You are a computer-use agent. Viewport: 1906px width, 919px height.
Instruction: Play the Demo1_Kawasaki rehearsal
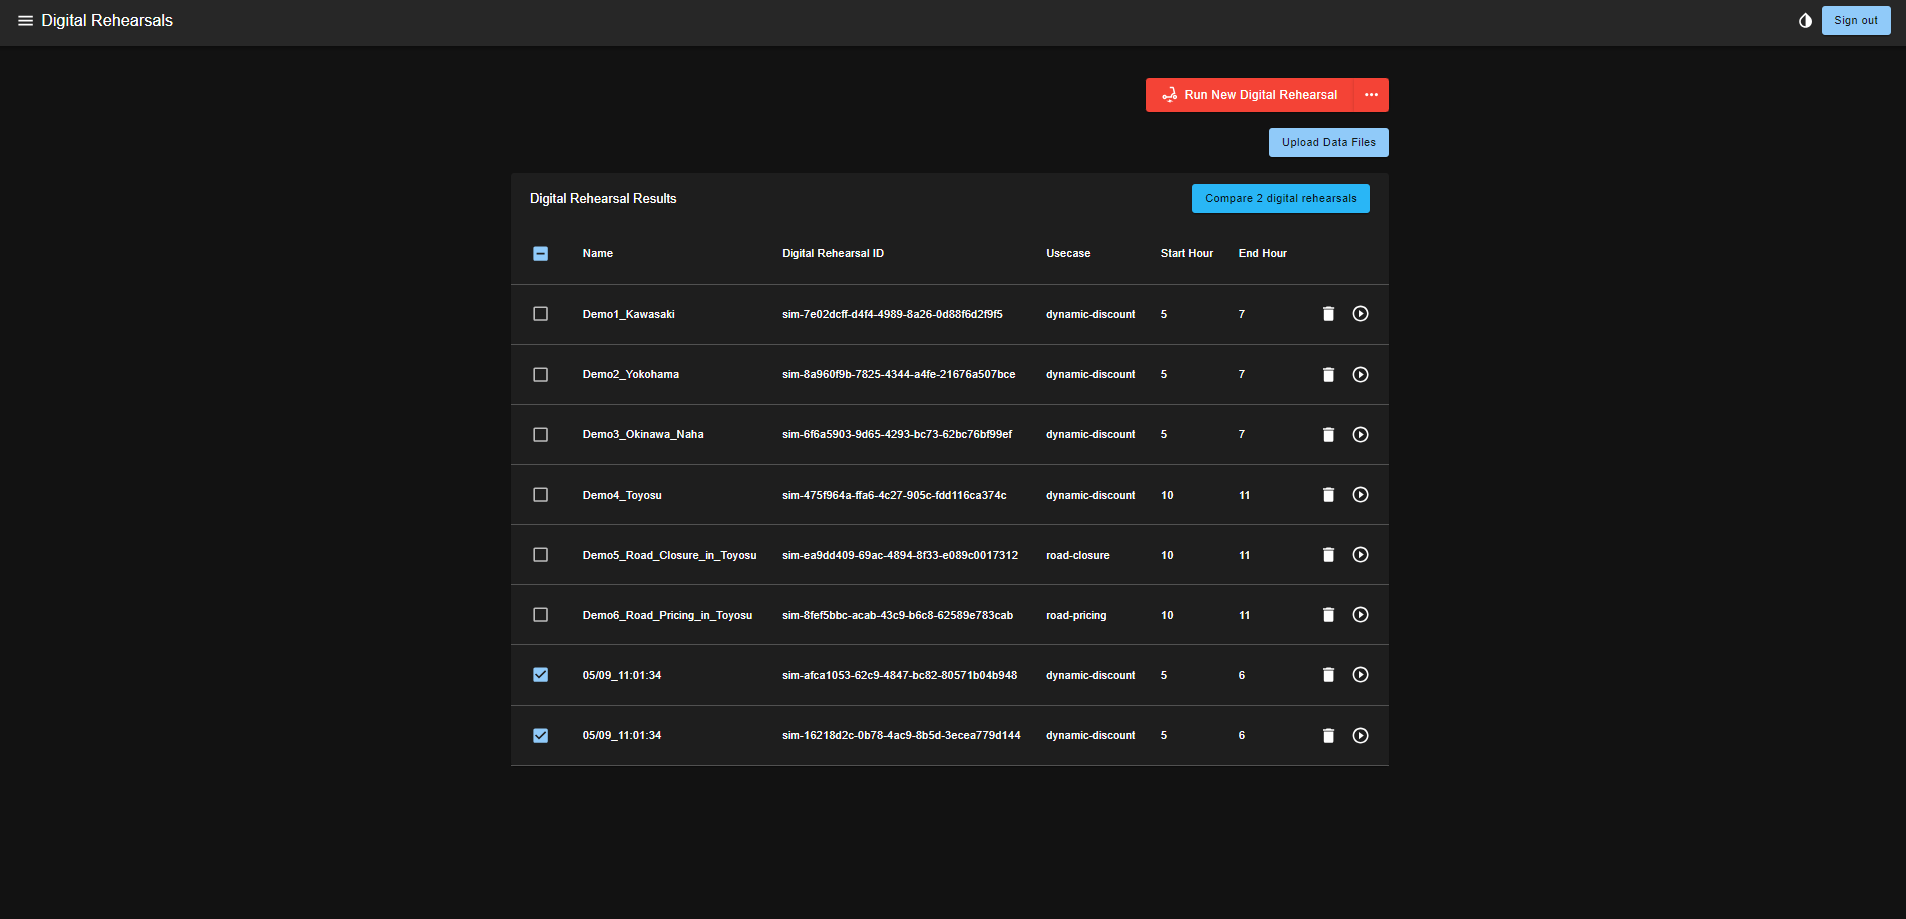1360,314
